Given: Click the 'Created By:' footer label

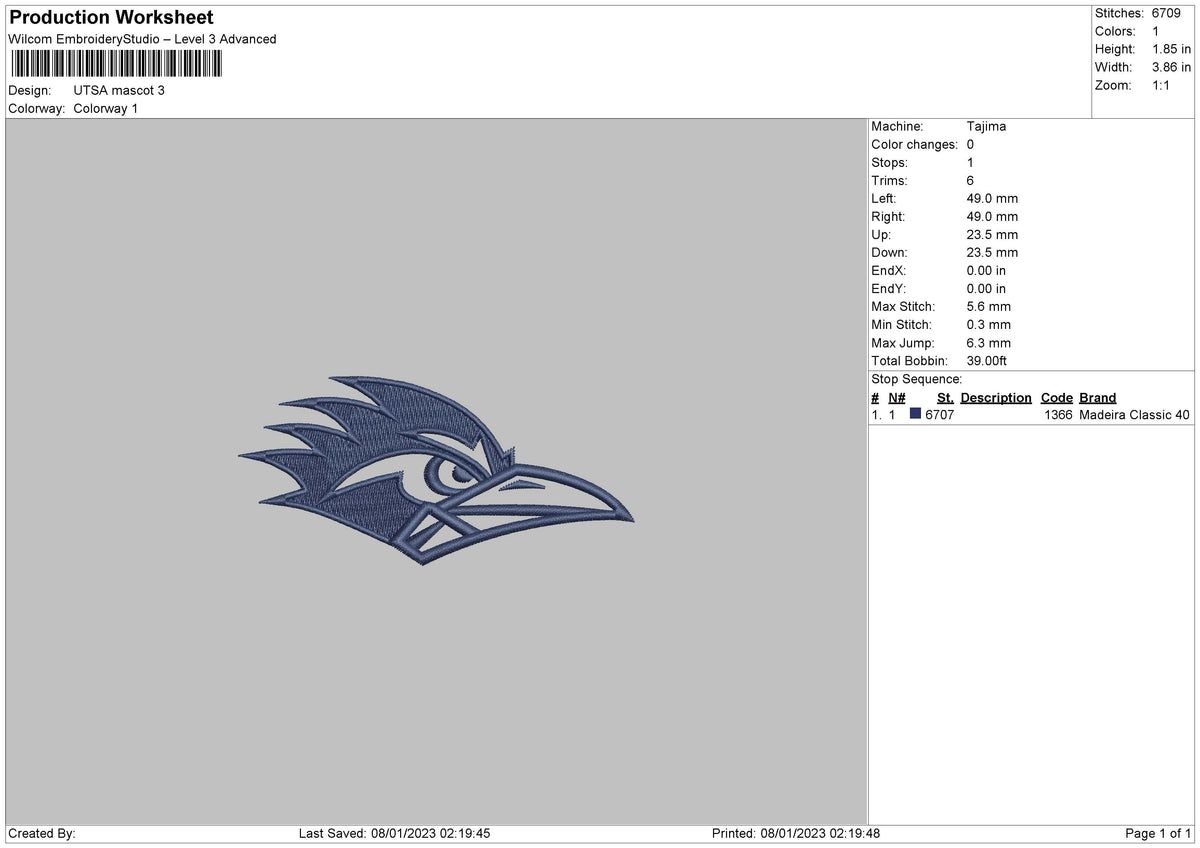Looking at the screenshot, I should click(42, 833).
